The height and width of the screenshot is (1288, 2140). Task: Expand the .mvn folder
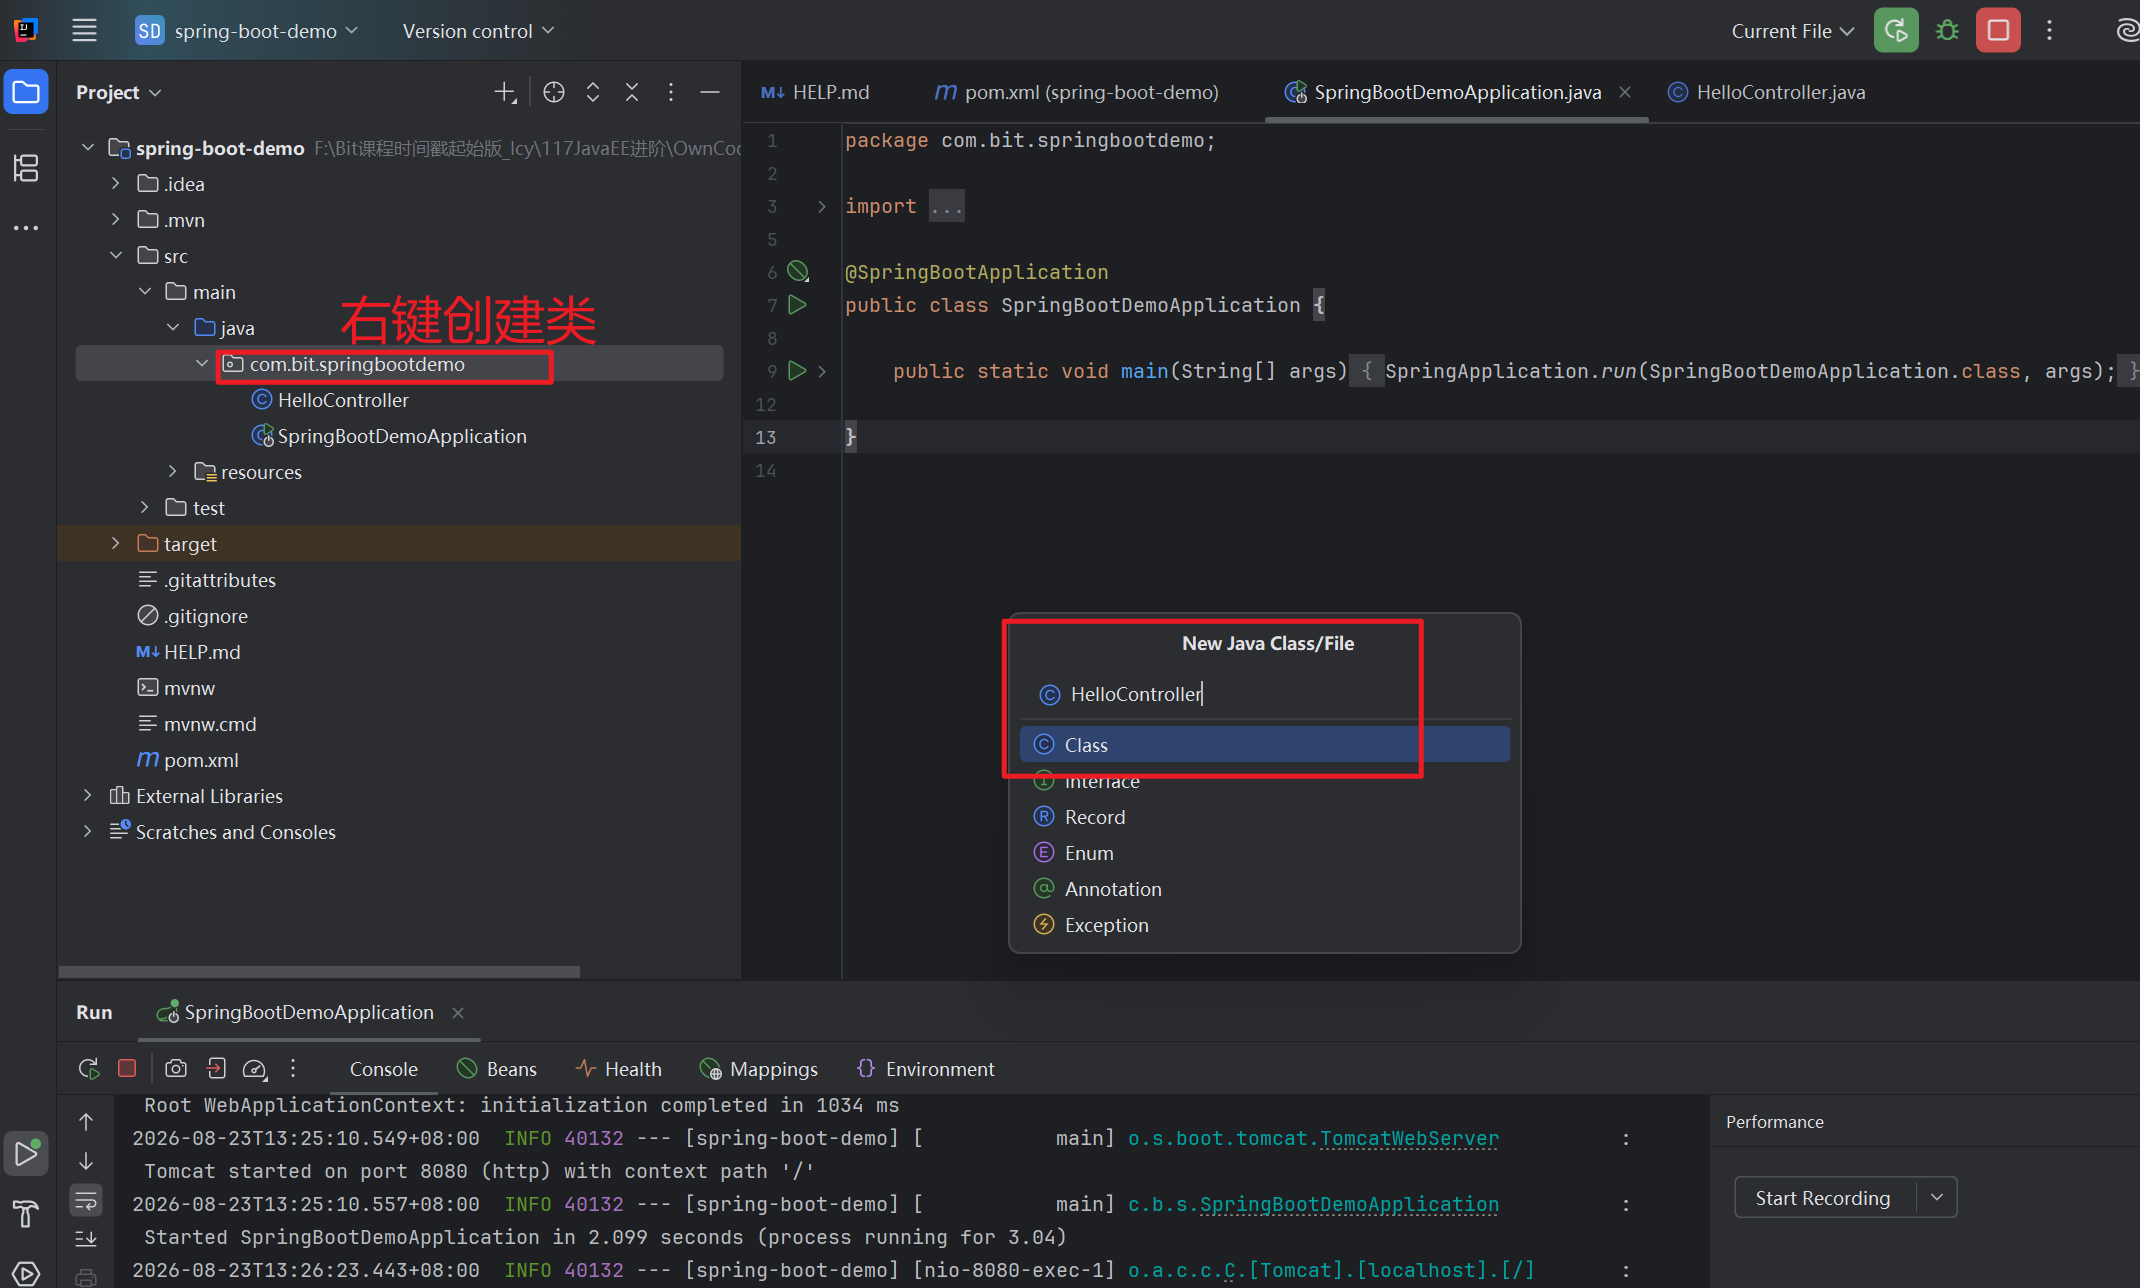point(115,220)
